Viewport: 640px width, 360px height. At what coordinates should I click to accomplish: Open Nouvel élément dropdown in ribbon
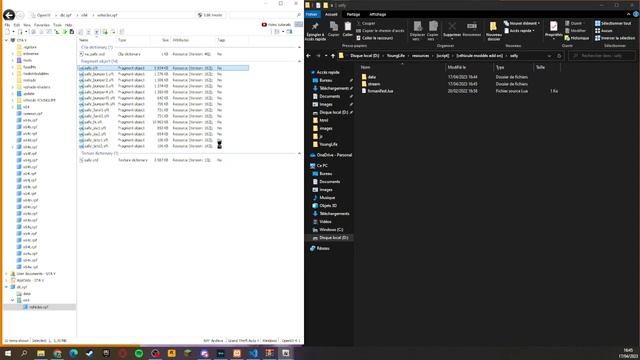tap(522, 23)
